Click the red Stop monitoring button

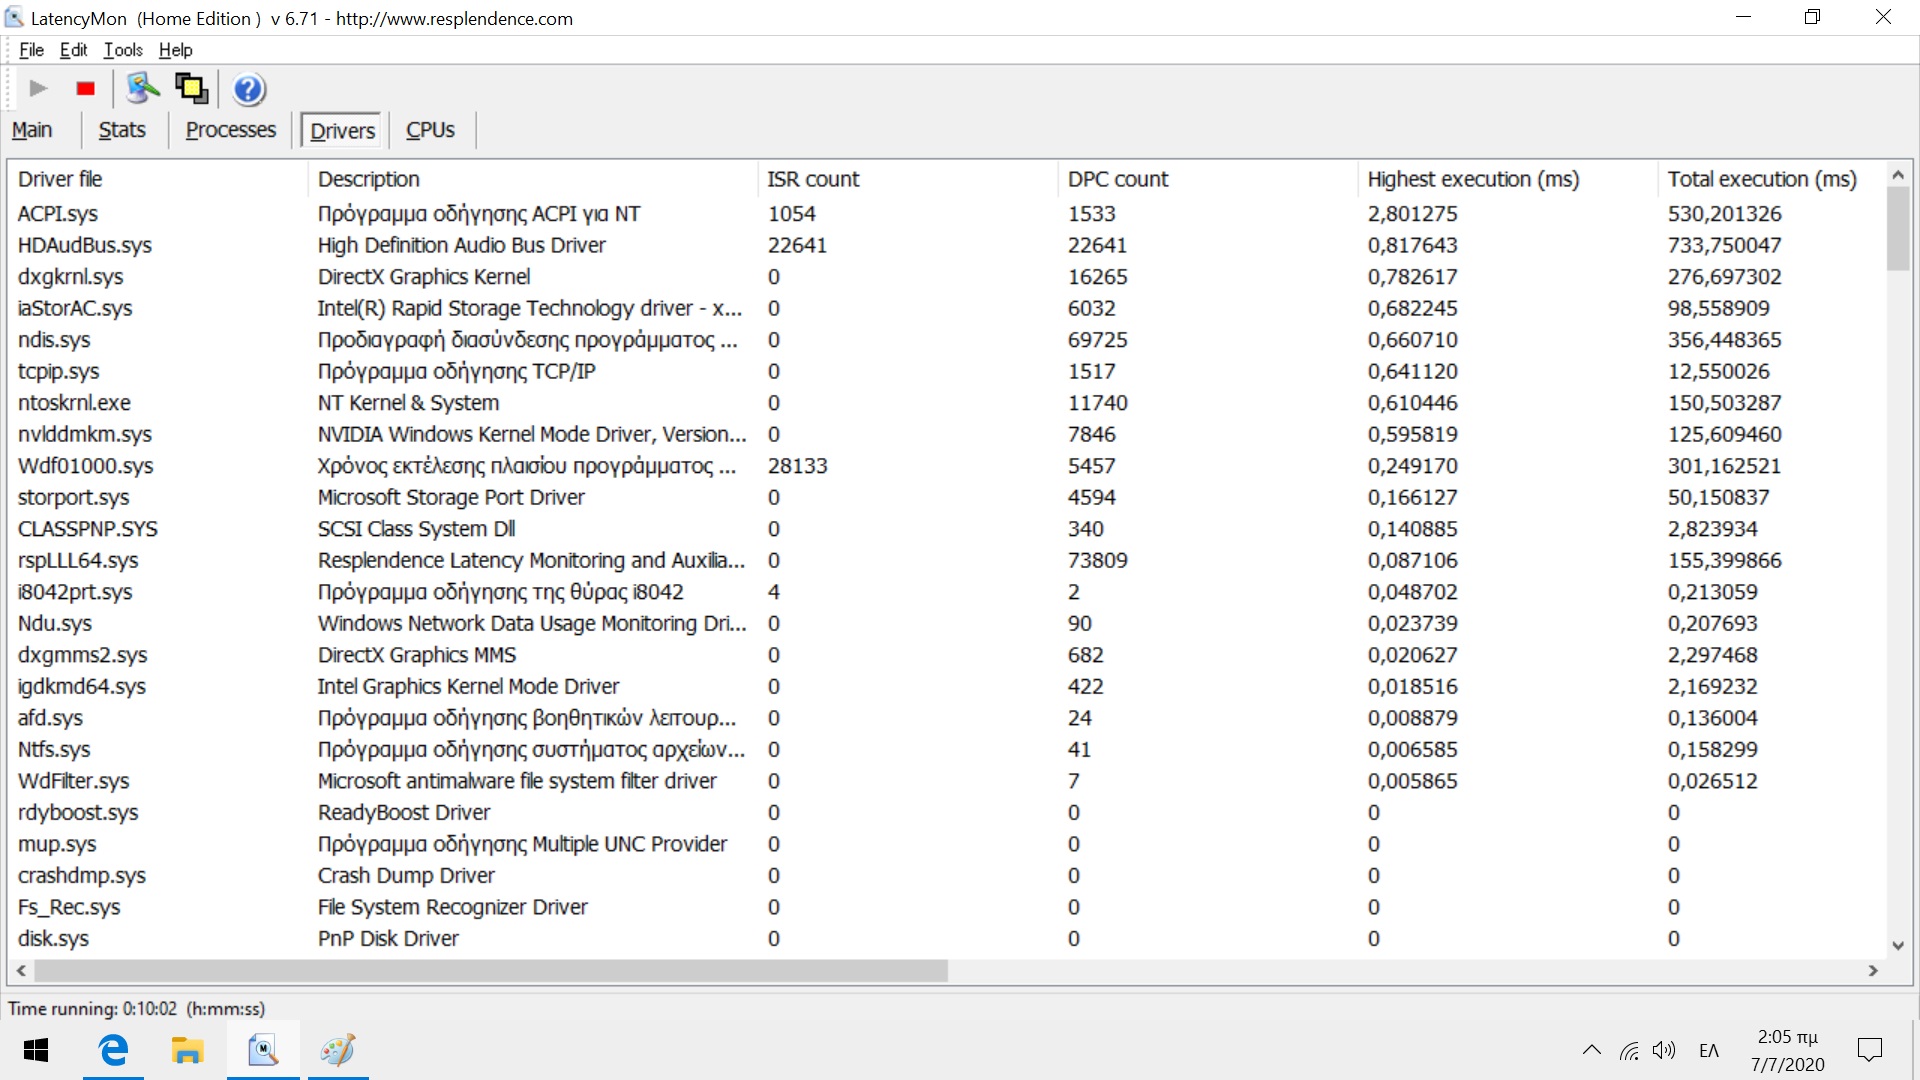pos(85,89)
